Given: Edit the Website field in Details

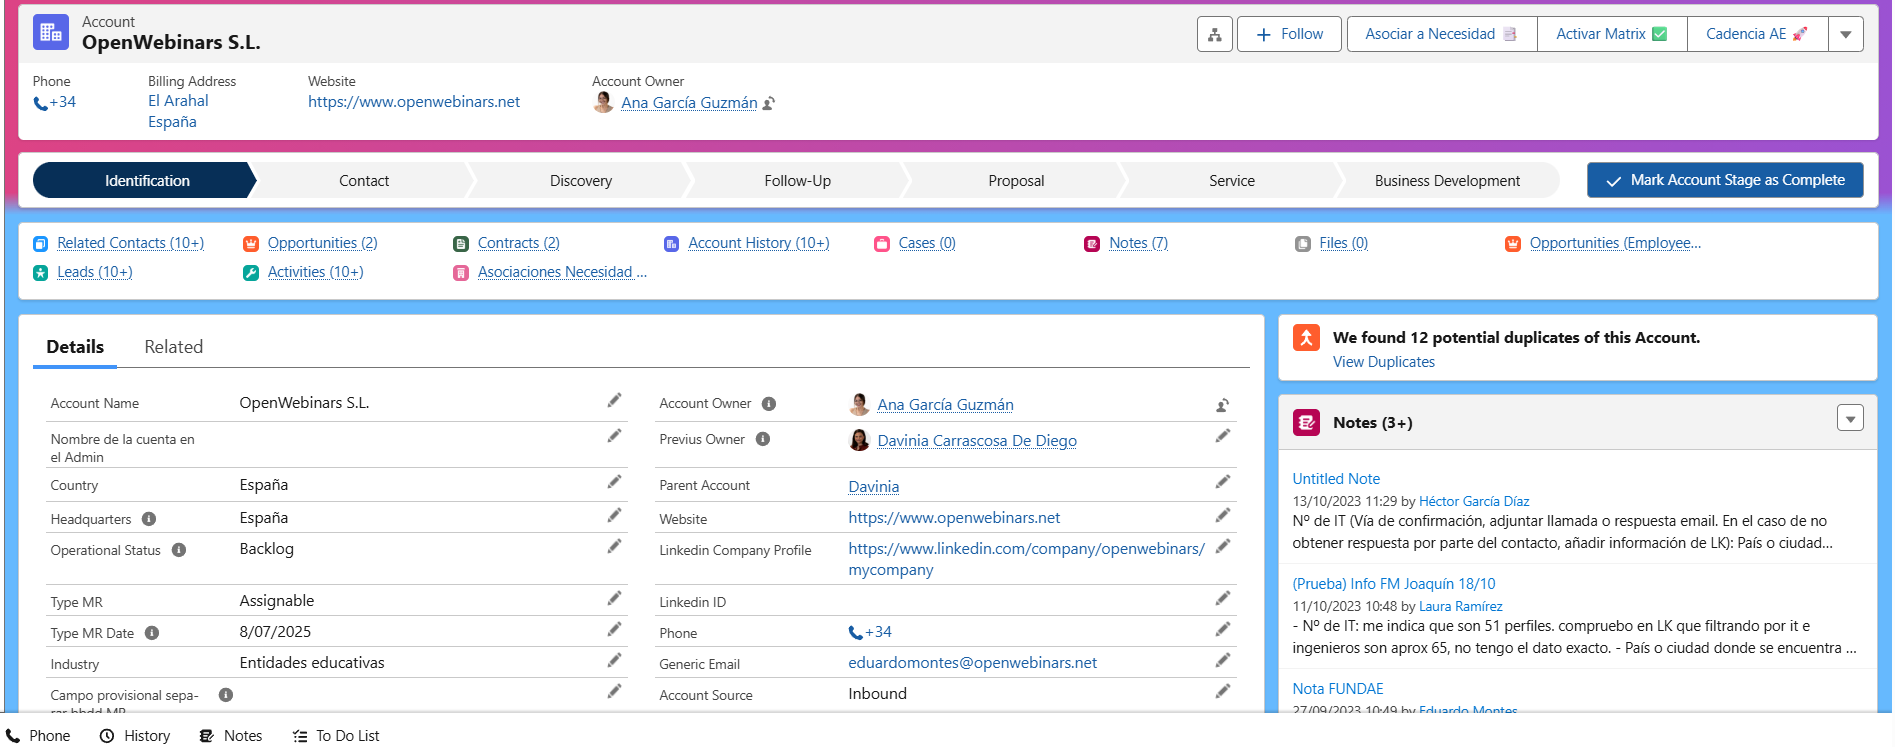Looking at the screenshot, I should (1222, 515).
